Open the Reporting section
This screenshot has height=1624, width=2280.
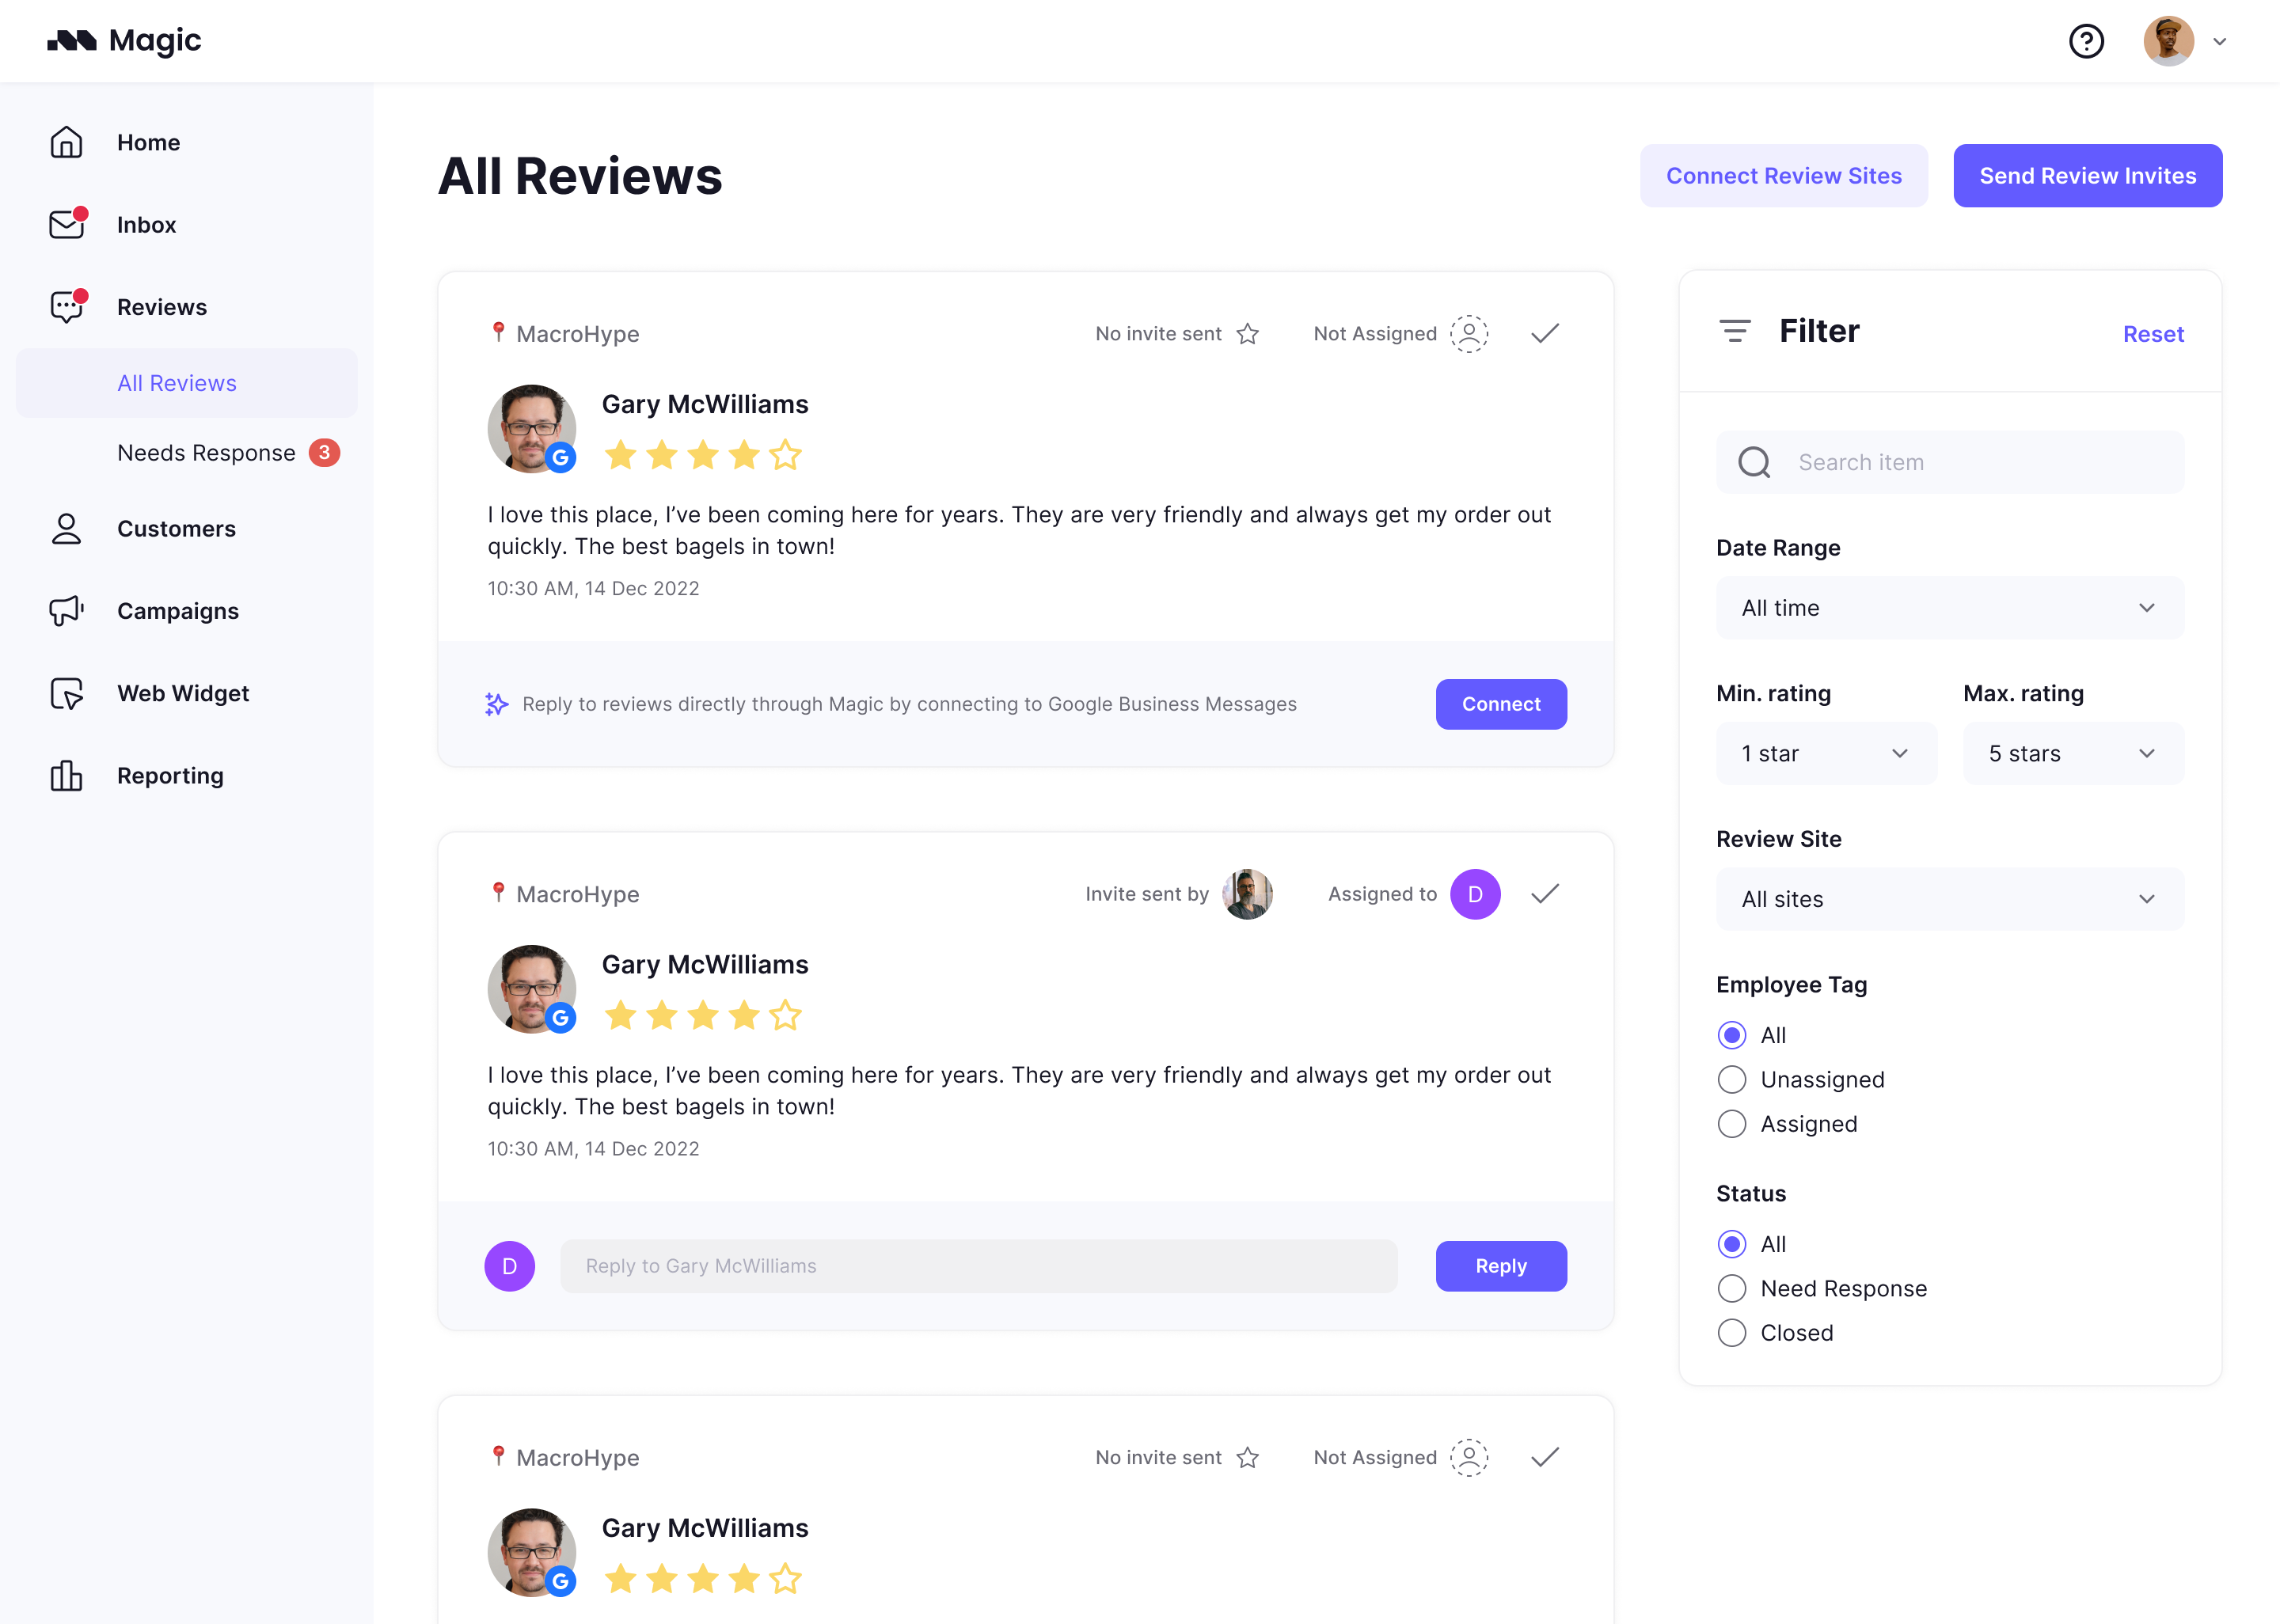point(170,775)
